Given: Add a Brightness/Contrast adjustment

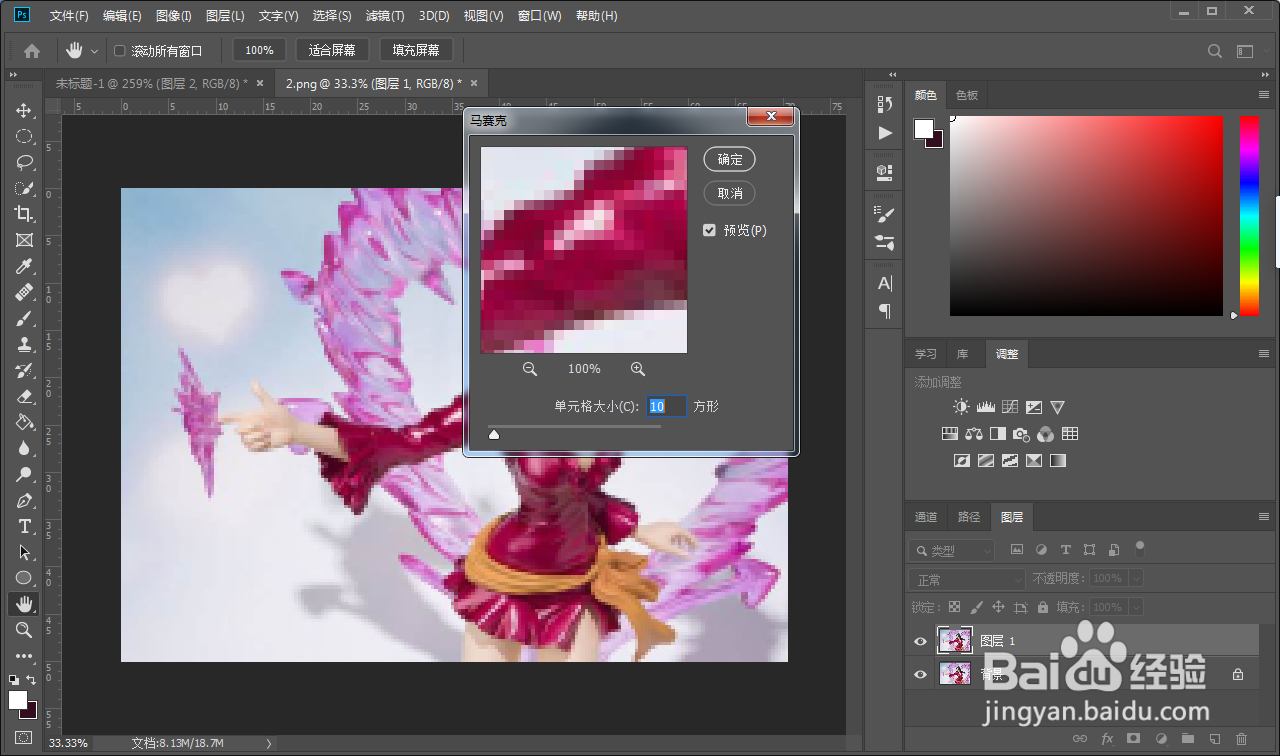Looking at the screenshot, I should click(x=961, y=407).
